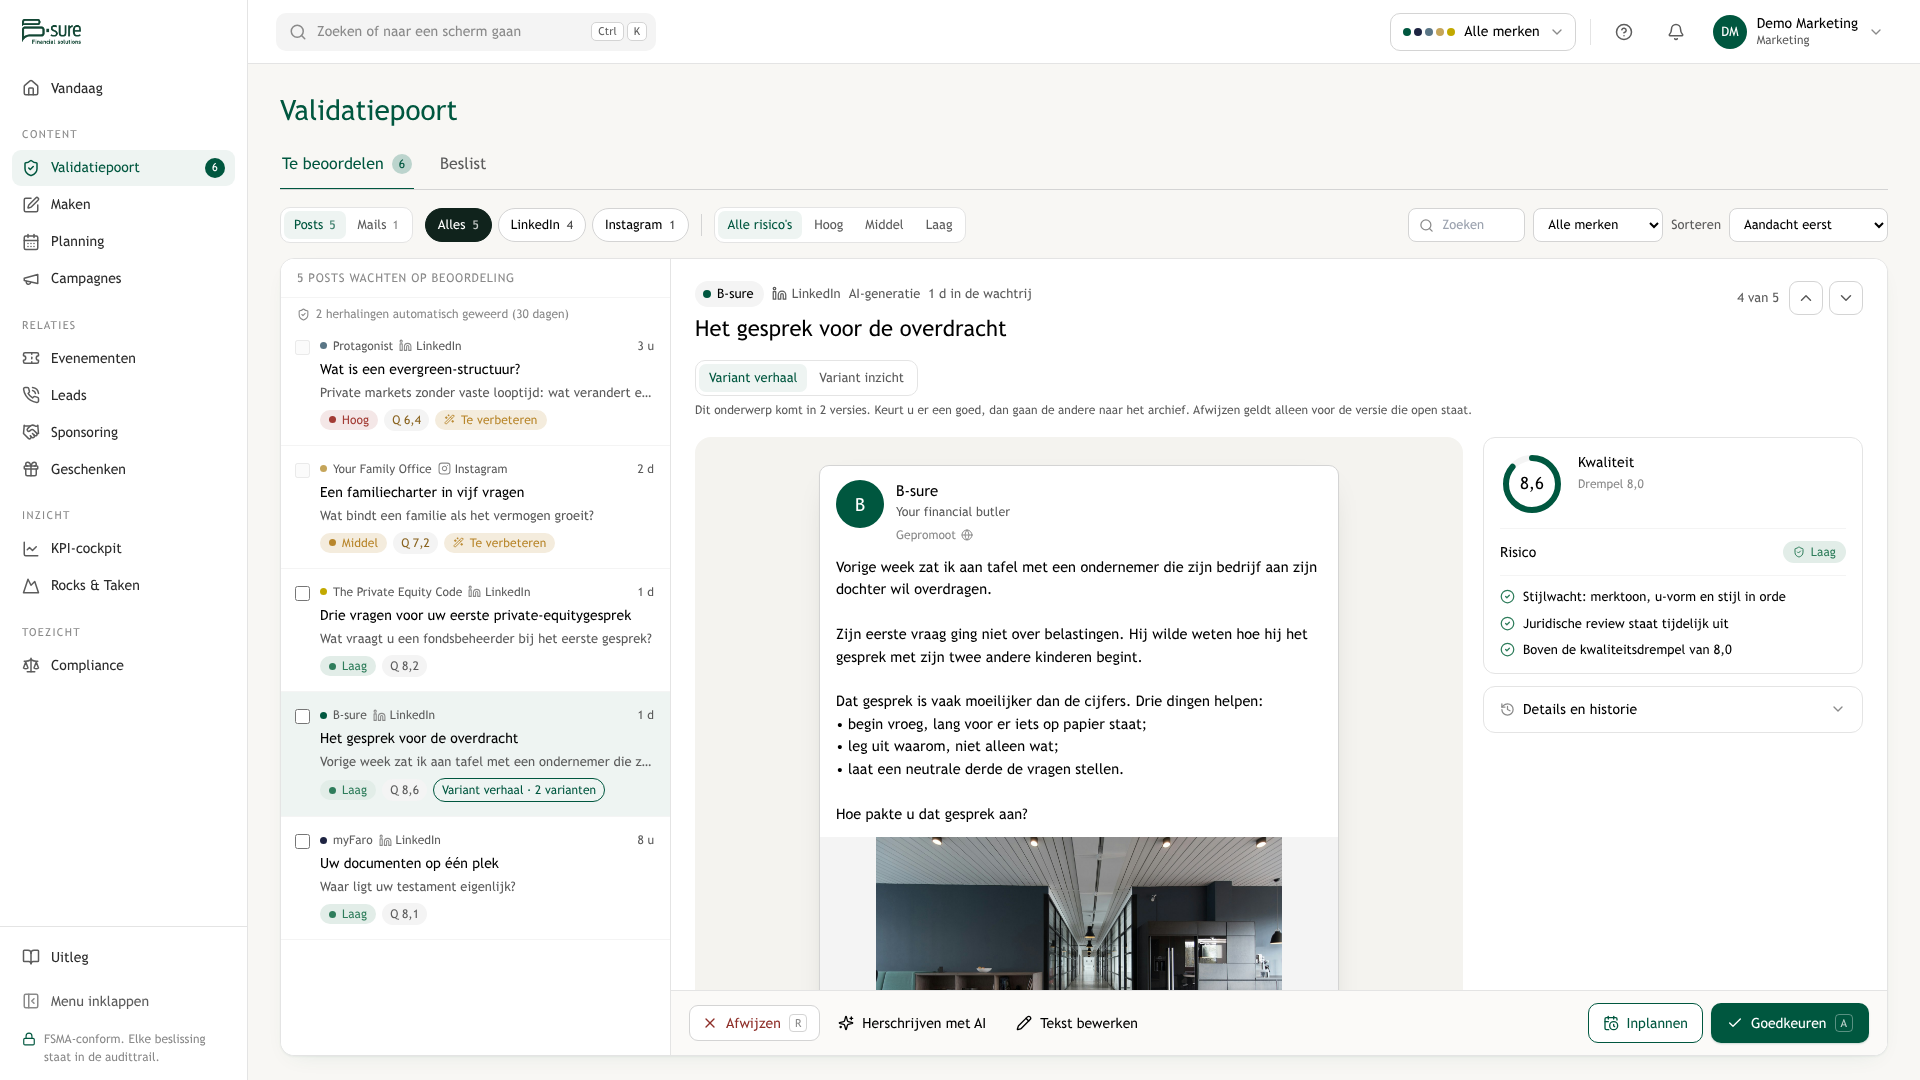1920x1080 pixels.
Task: Open the Alle merken filter dropdown
Action: (1597, 225)
